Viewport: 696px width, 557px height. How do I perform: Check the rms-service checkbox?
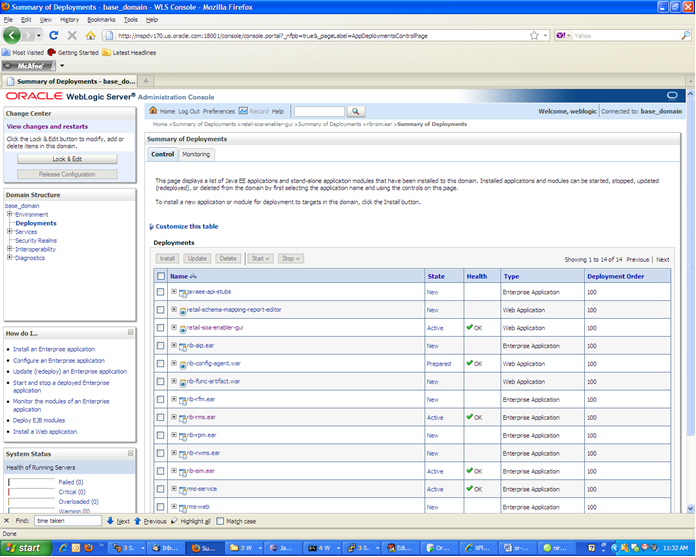click(x=160, y=489)
